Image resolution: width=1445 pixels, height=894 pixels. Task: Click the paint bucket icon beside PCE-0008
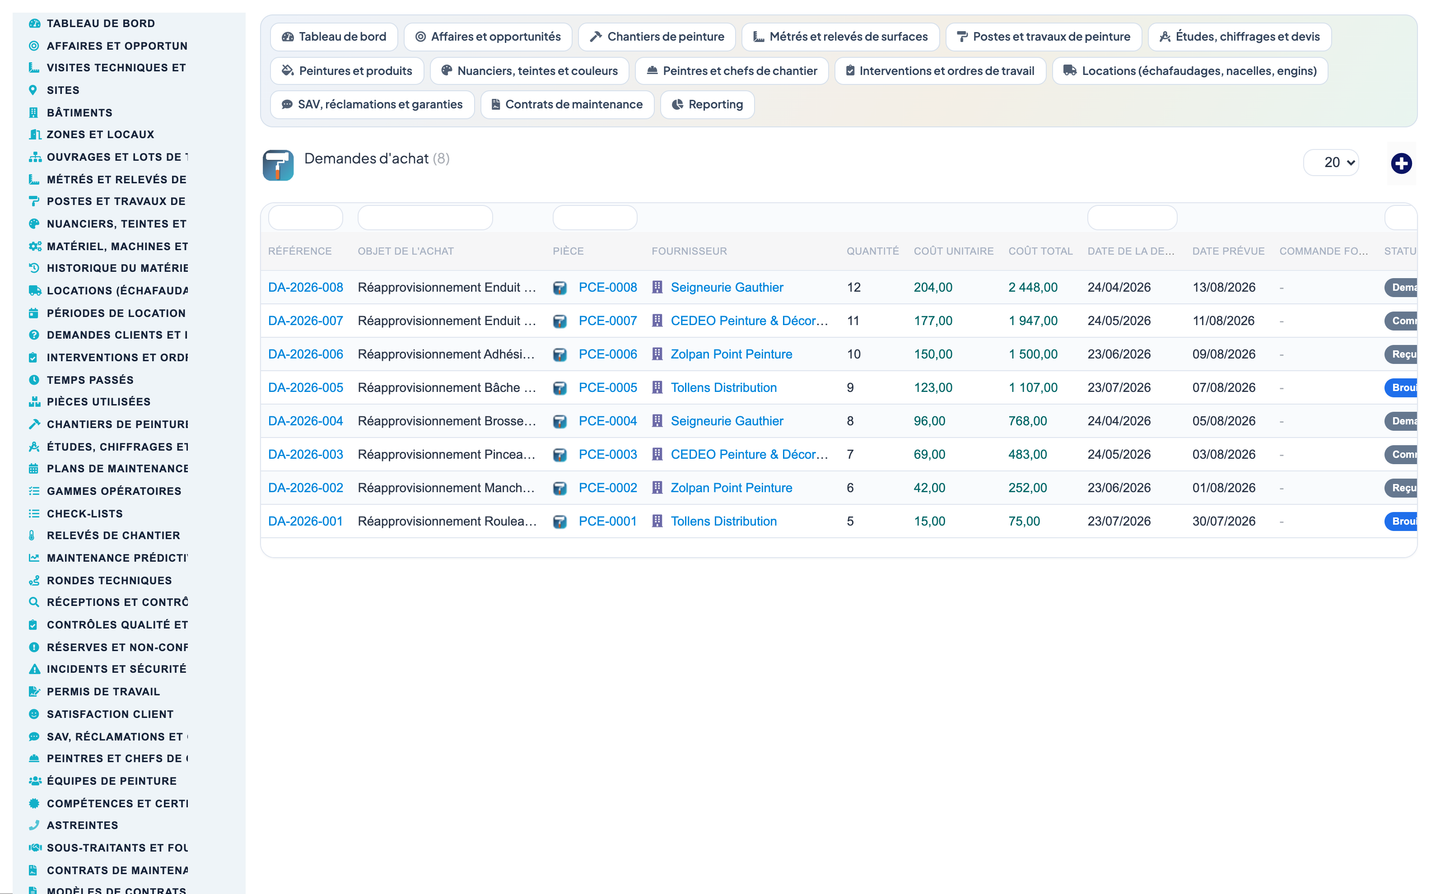pos(560,288)
